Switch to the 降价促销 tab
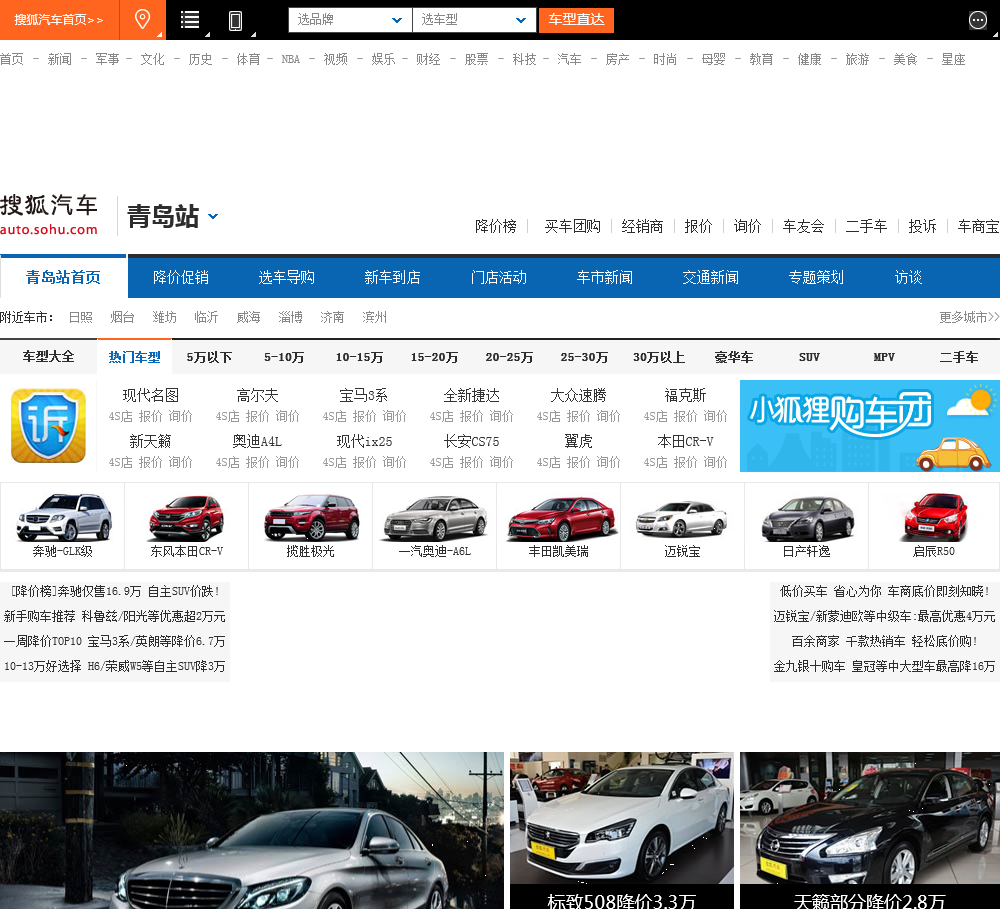Image resolution: width=1000 pixels, height=909 pixels. pyautogui.click(x=181, y=277)
